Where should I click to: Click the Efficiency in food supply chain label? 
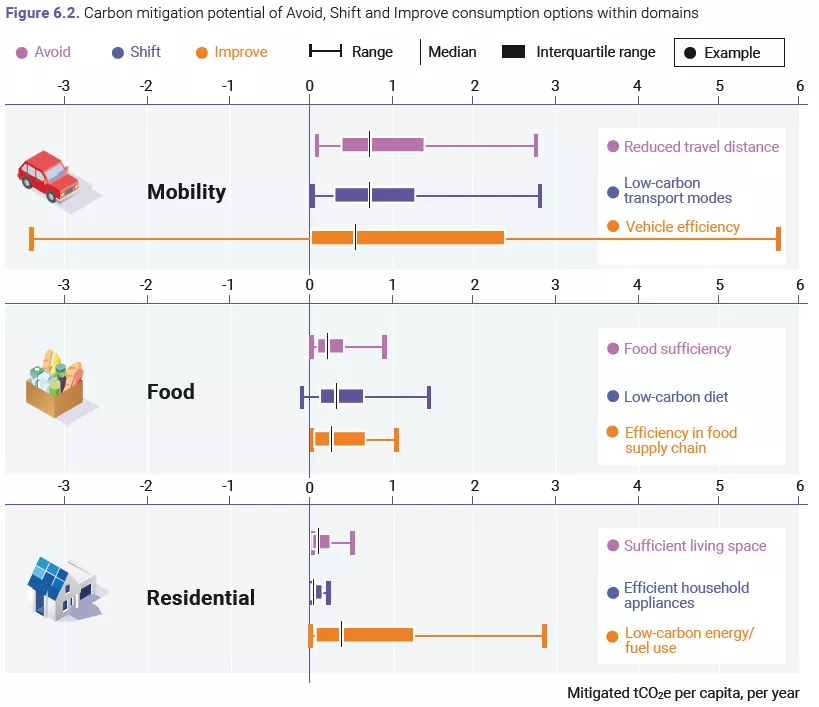(x=681, y=440)
